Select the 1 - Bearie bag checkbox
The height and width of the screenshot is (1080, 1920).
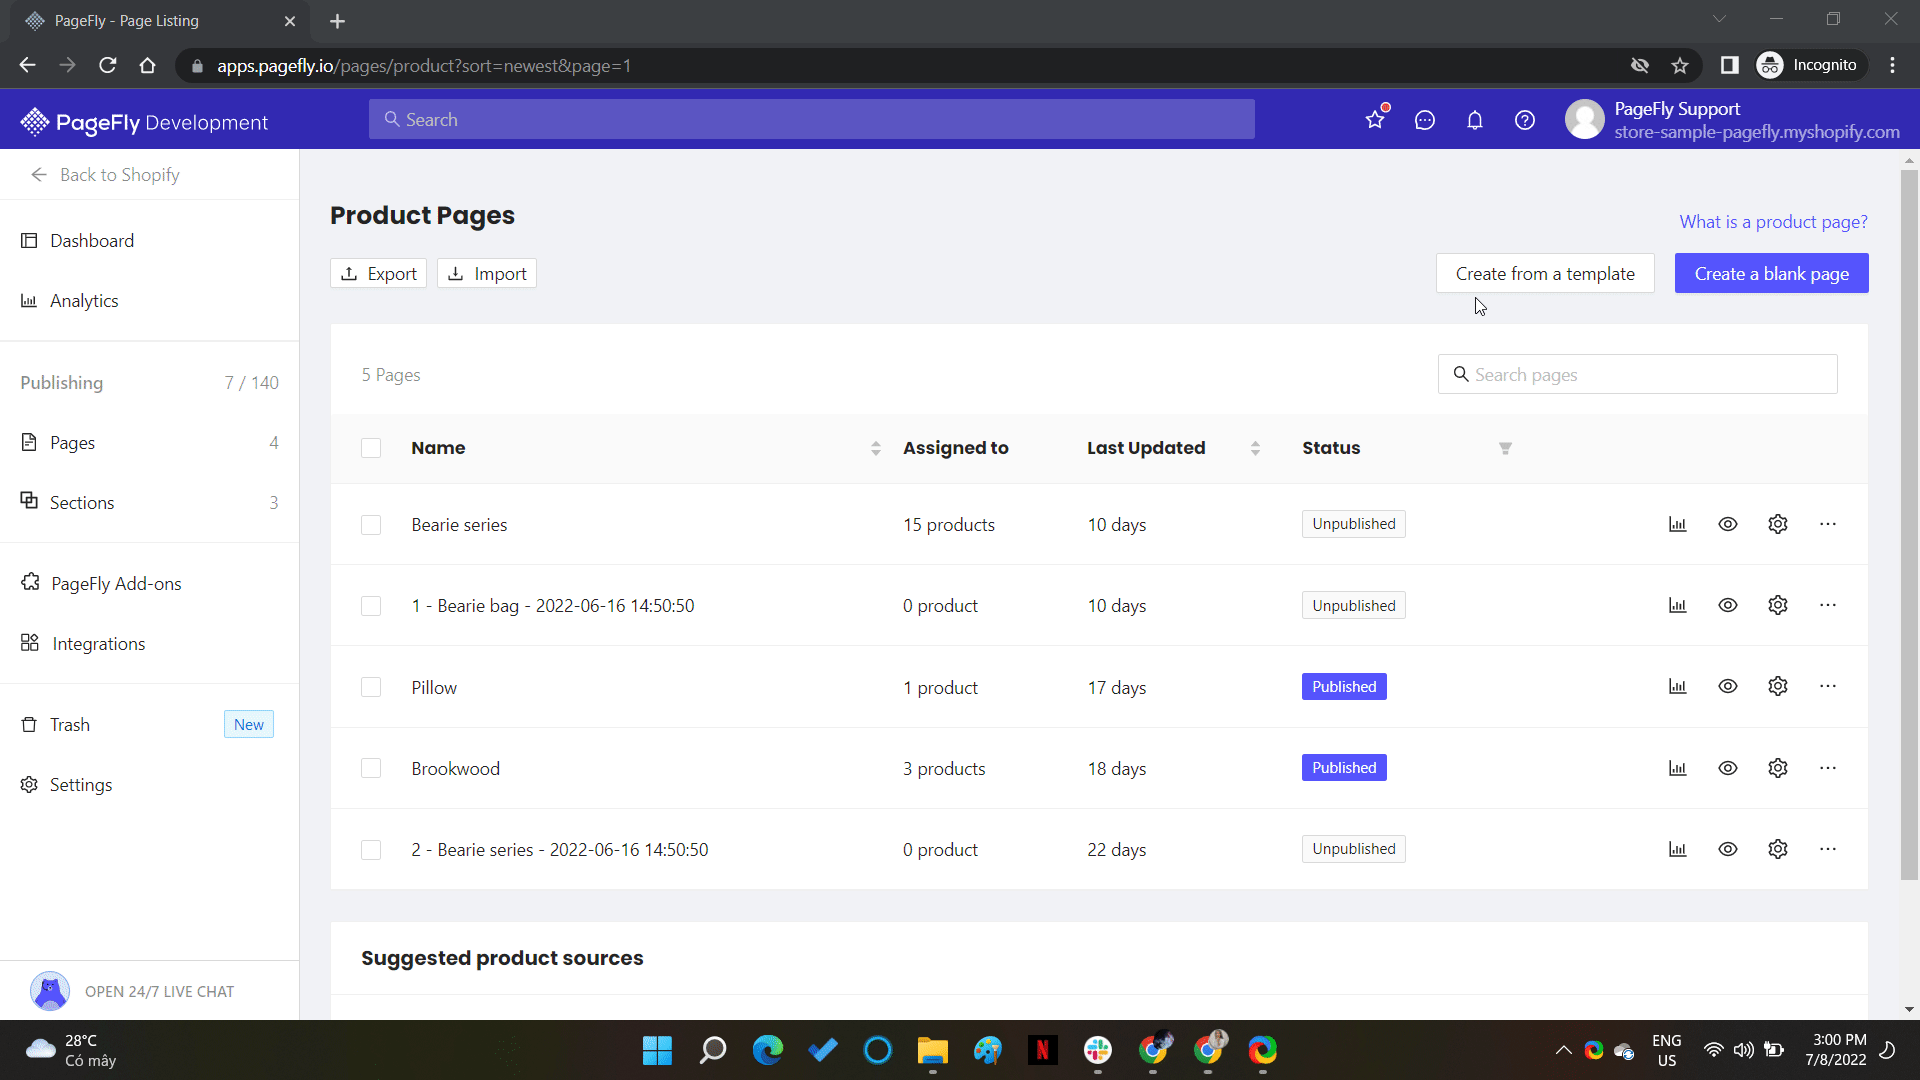(371, 606)
